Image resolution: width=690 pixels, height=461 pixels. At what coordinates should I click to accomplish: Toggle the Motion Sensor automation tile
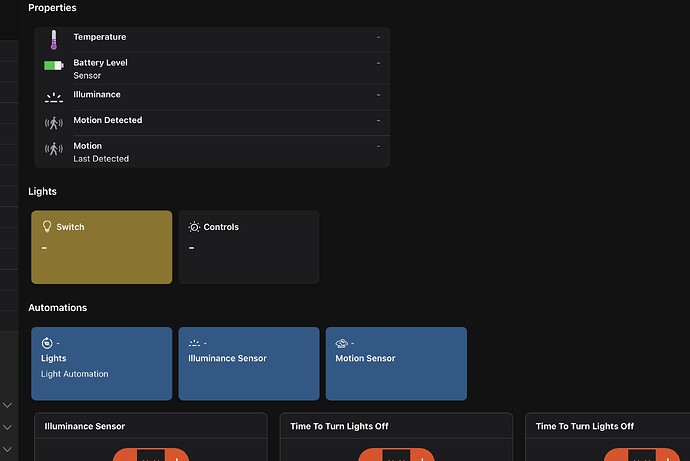(396, 363)
